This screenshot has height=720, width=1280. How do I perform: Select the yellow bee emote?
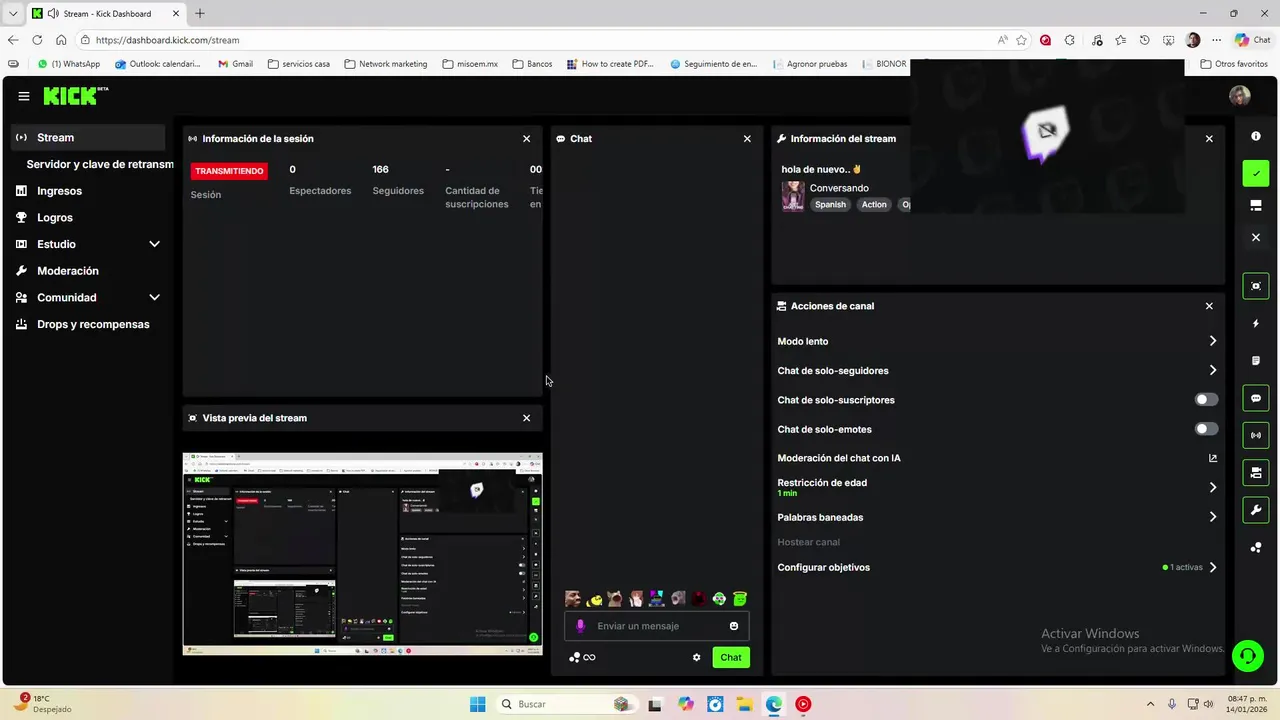pyautogui.click(x=594, y=599)
